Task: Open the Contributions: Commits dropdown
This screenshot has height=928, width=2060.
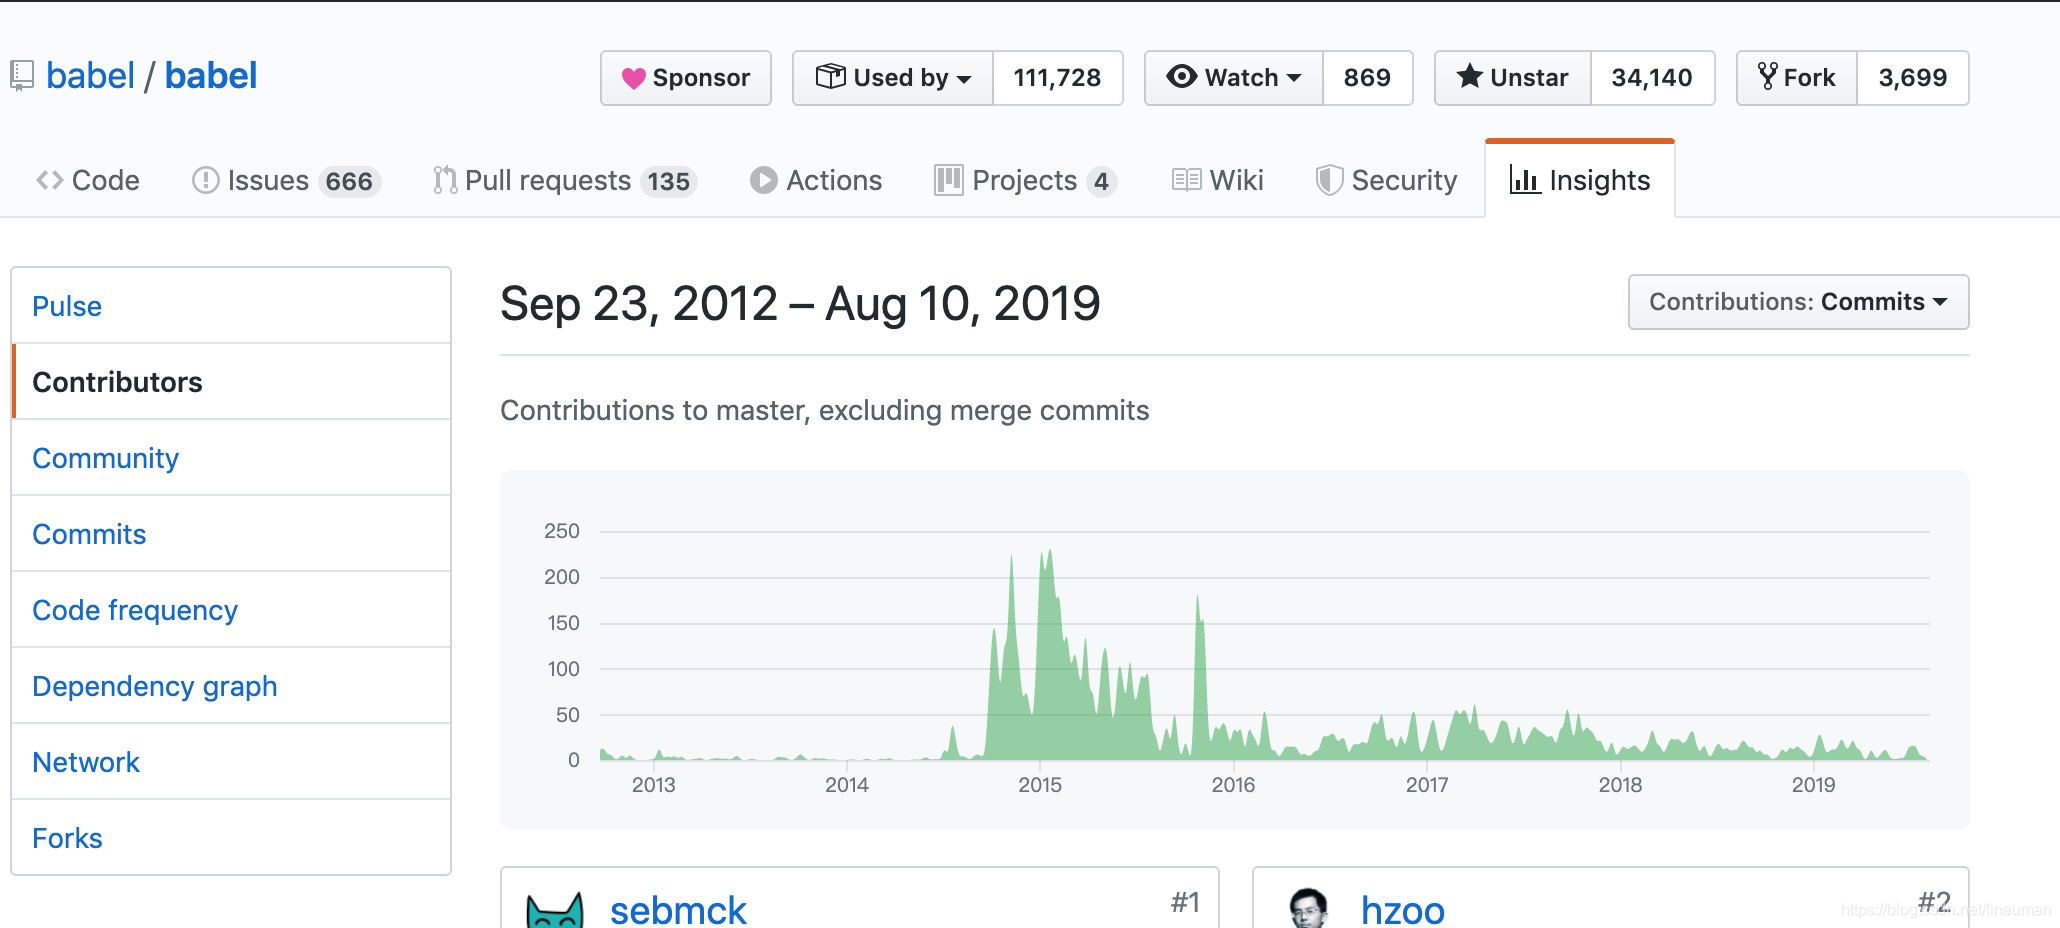Action: [x=1798, y=302]
